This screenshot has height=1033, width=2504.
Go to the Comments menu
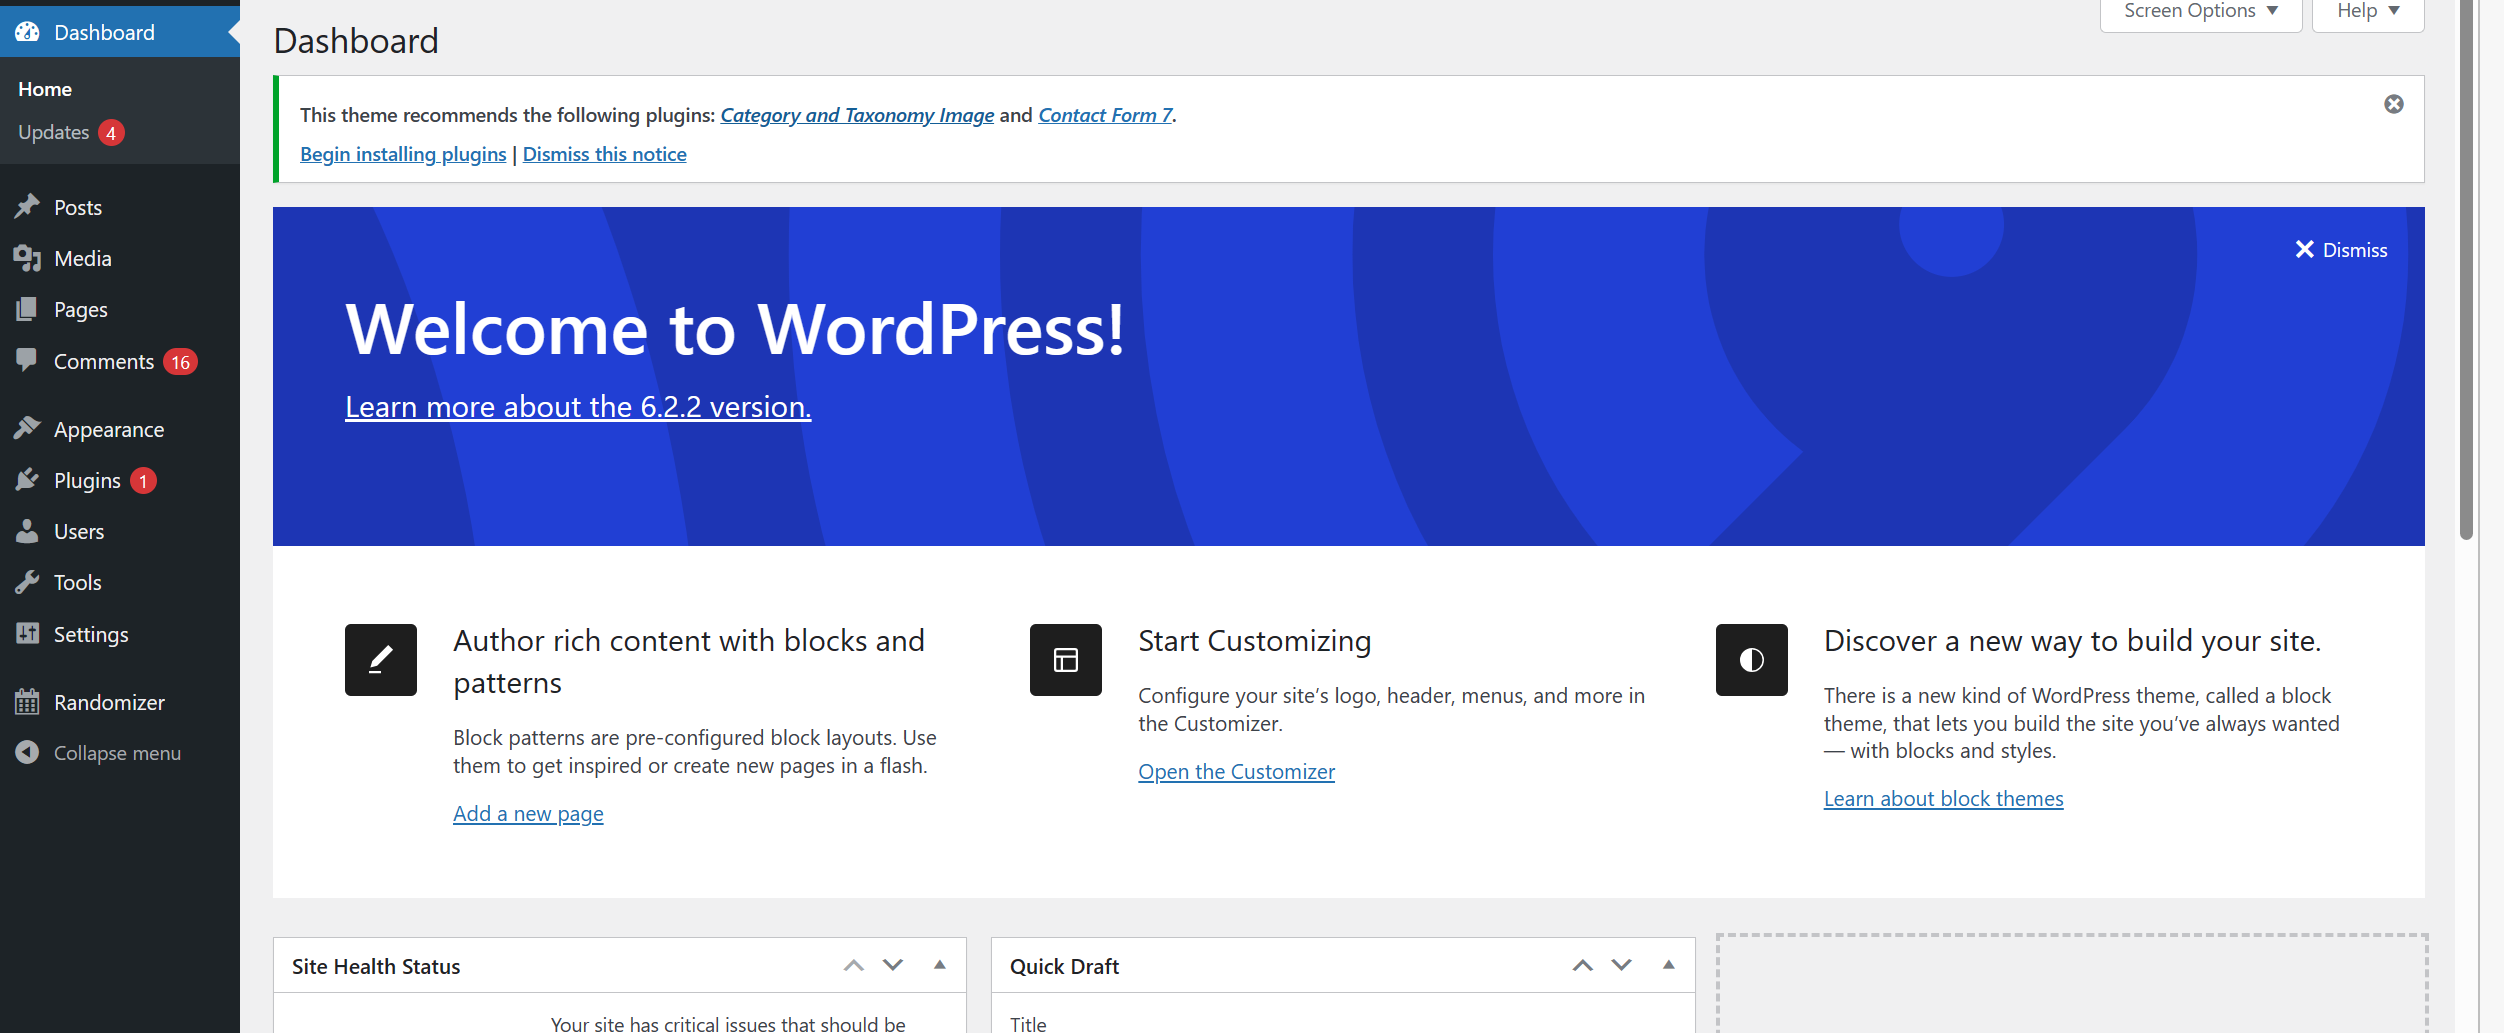[103, 362]
